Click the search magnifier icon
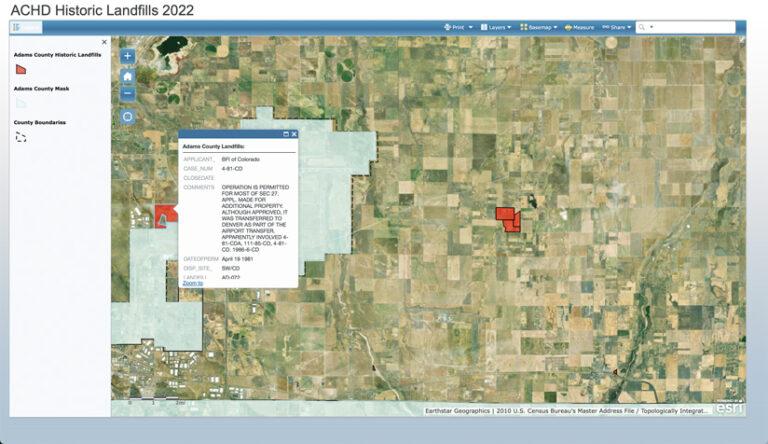 click(x=642, y=27)
